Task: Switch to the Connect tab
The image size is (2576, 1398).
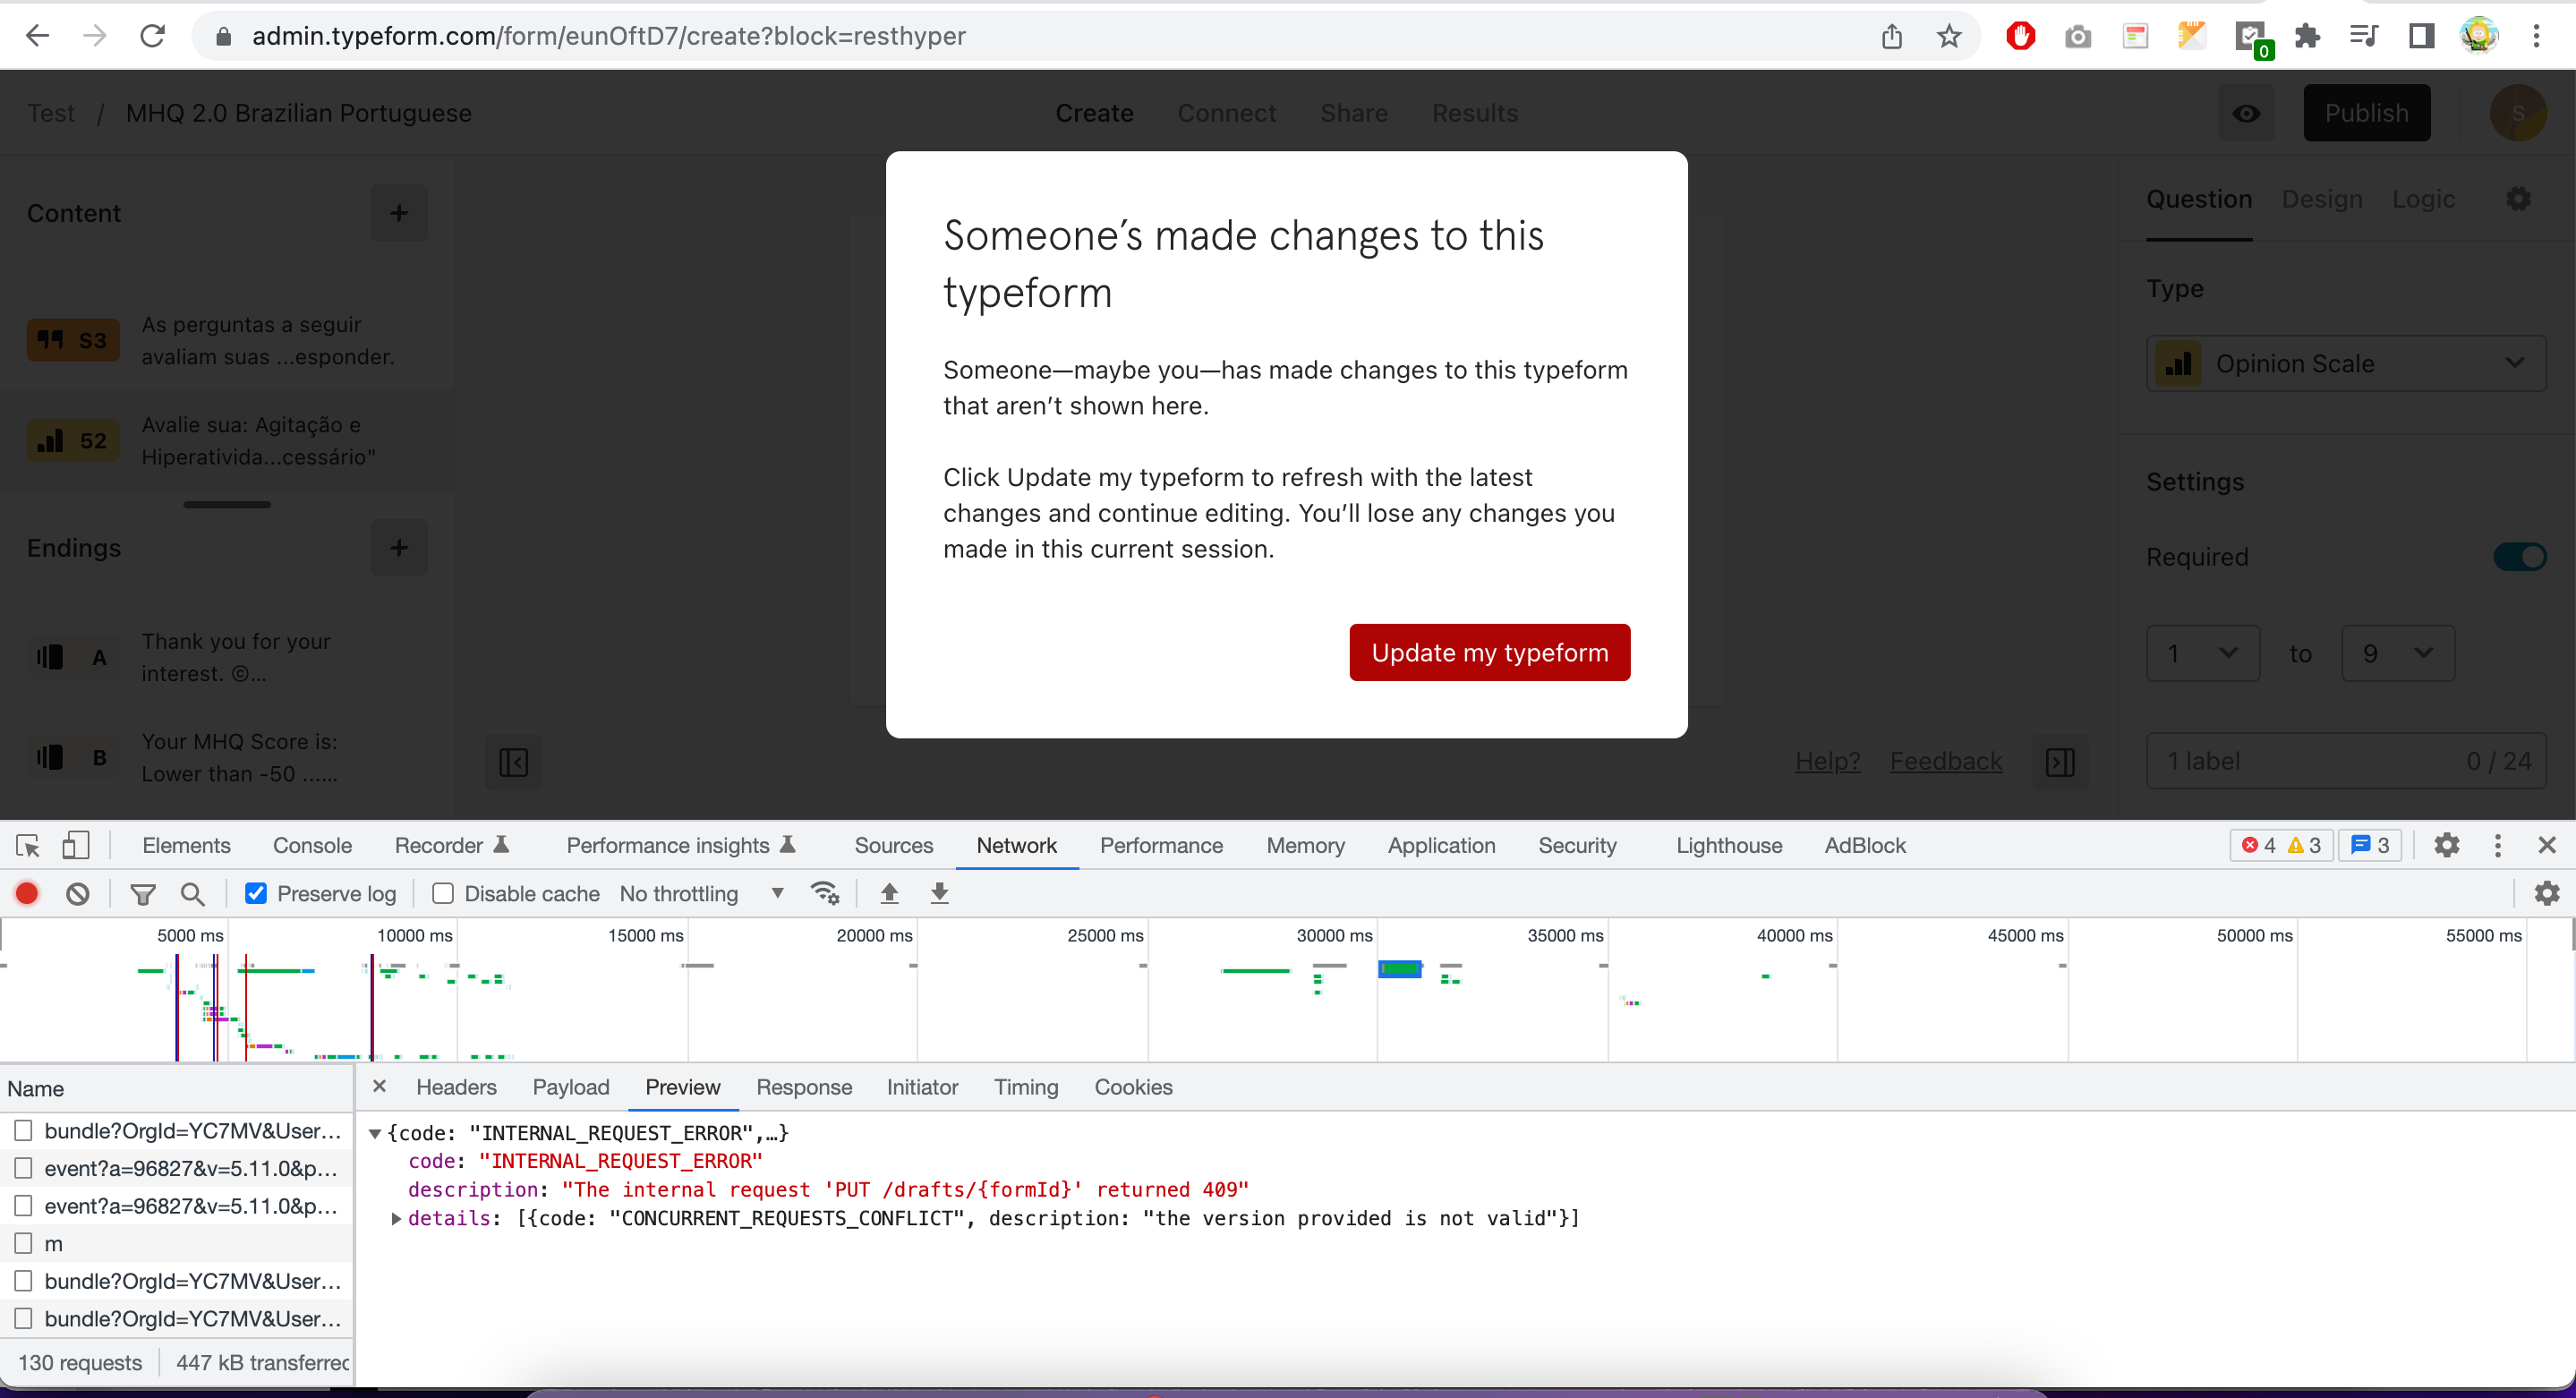Action: 1226,113
